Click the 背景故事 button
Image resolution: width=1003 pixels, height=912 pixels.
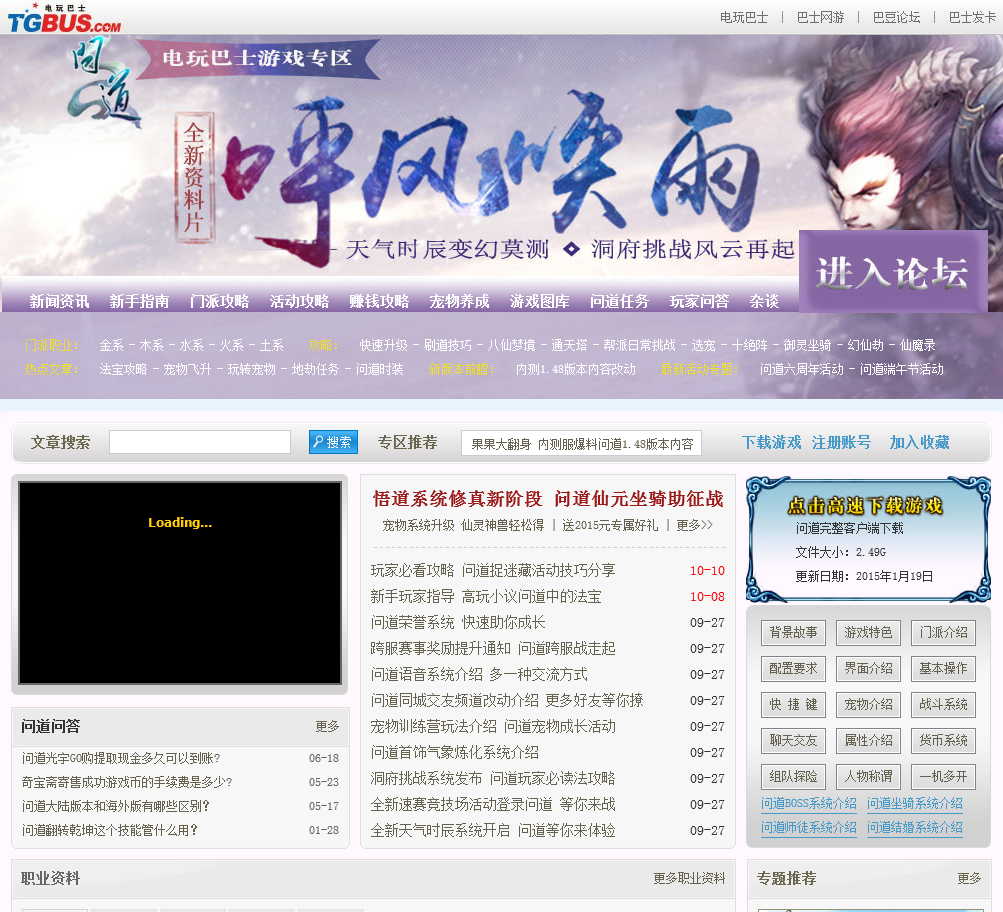tap(793, 633)
